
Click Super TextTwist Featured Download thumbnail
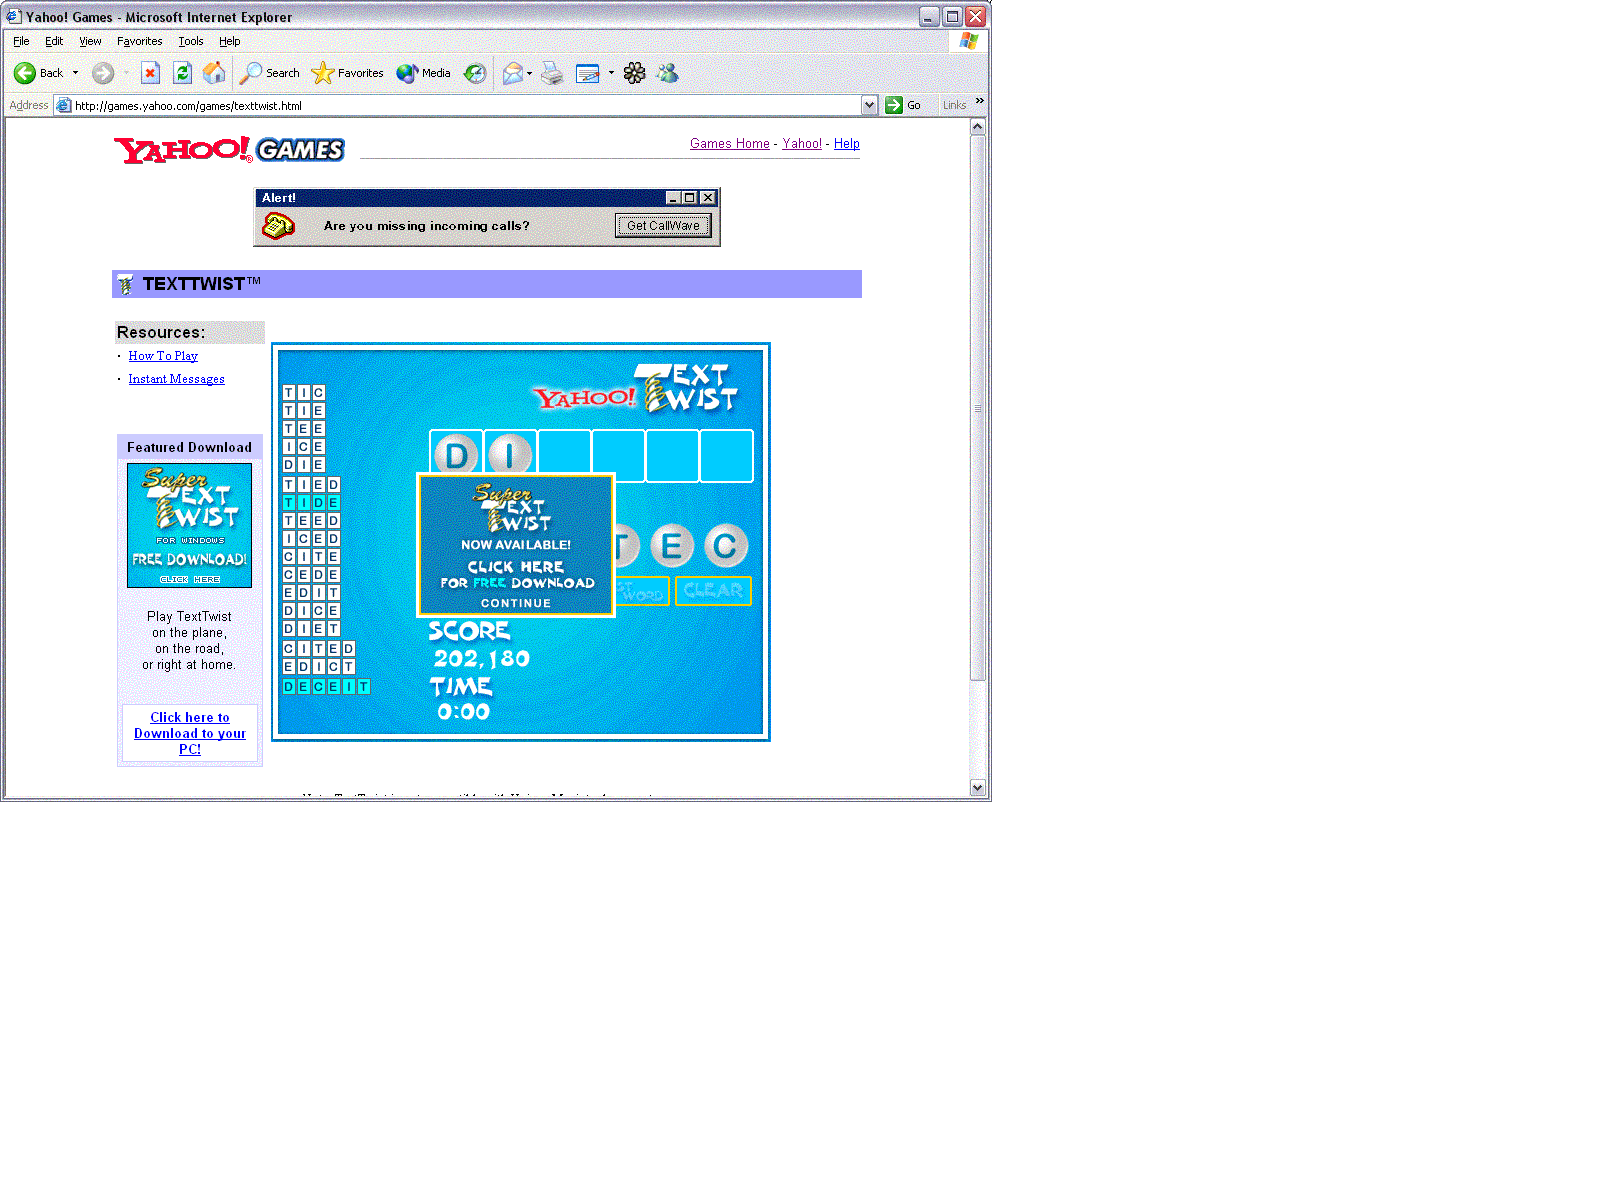click(x=190, y=525)
